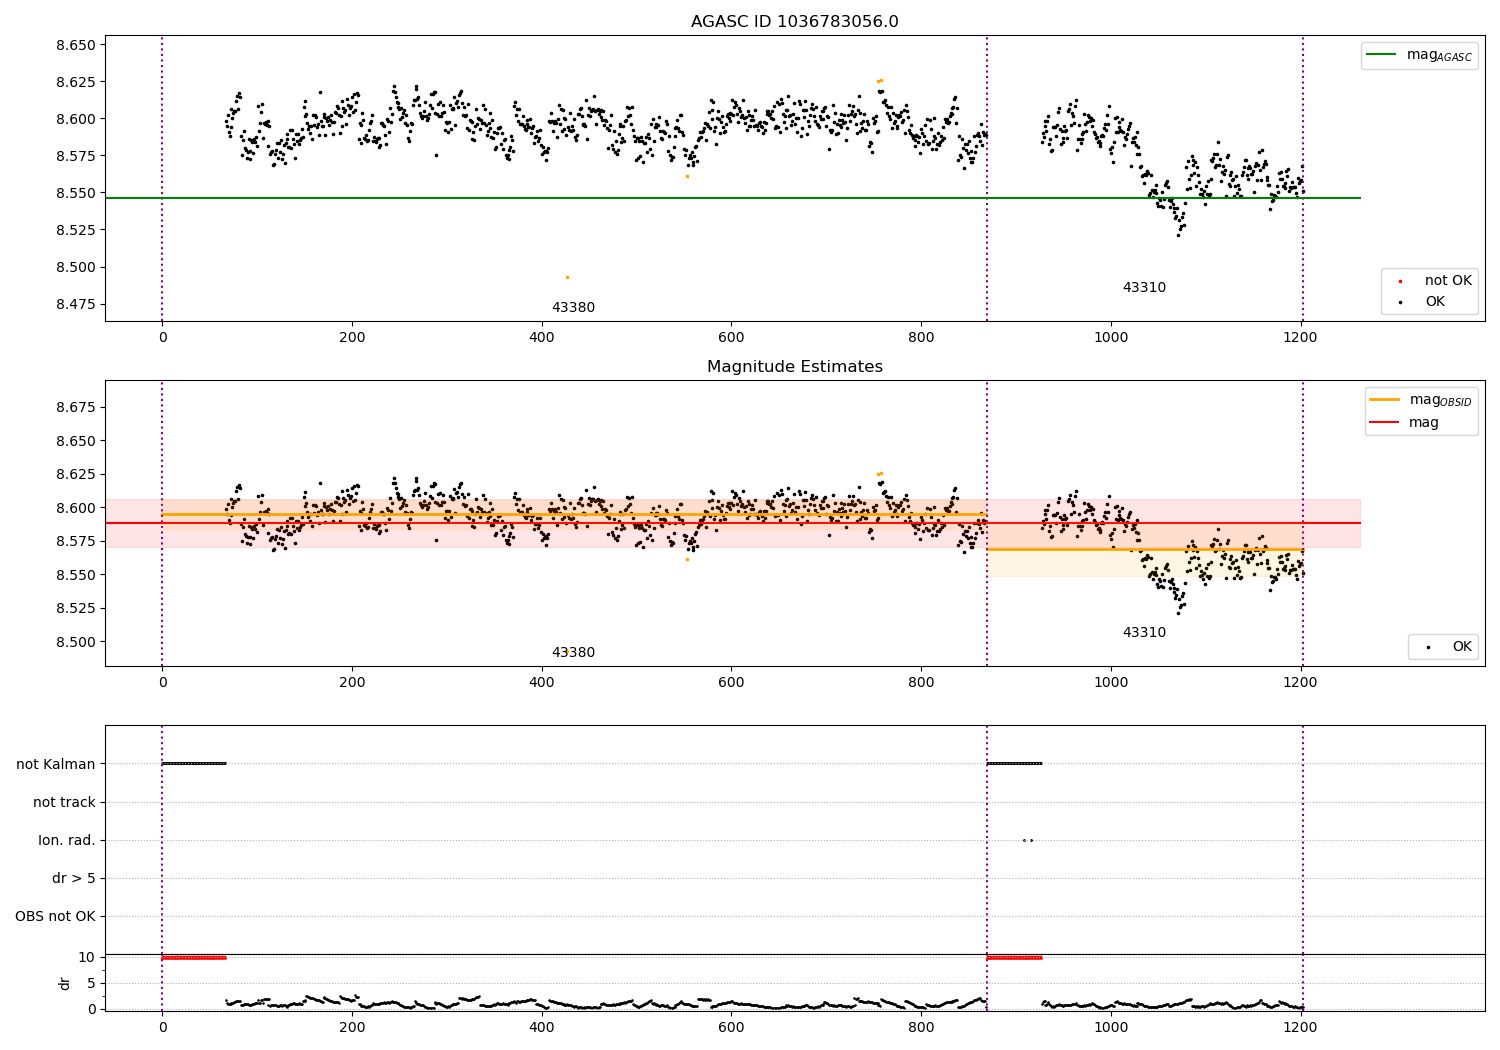
Task: Click annotation '43310' in Magnitude Estimates plot
Action: 1144,633
